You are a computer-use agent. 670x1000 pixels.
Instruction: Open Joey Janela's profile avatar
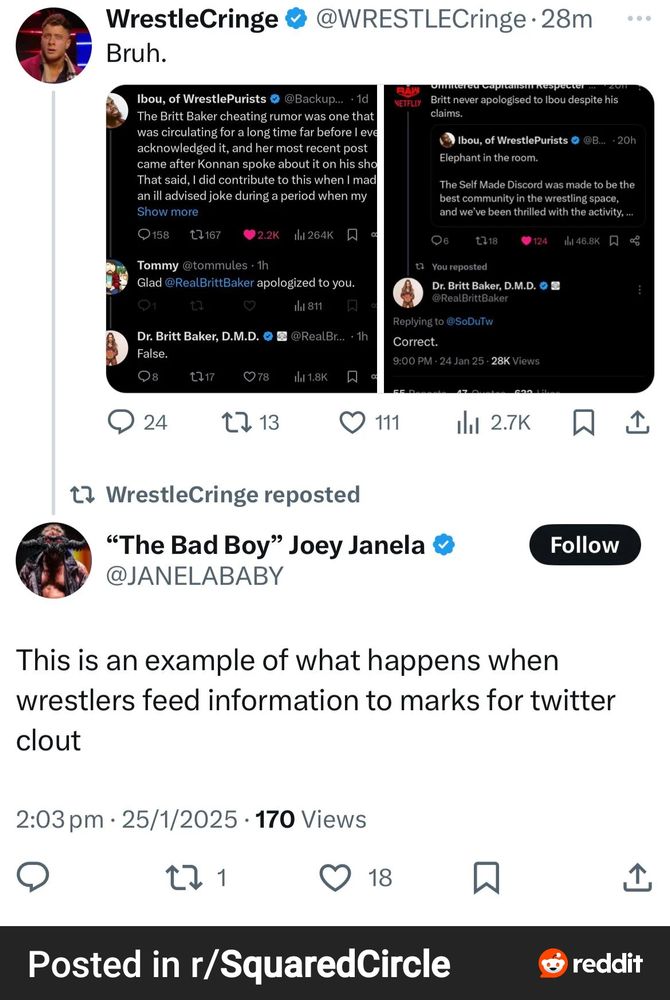coord(54,560)
